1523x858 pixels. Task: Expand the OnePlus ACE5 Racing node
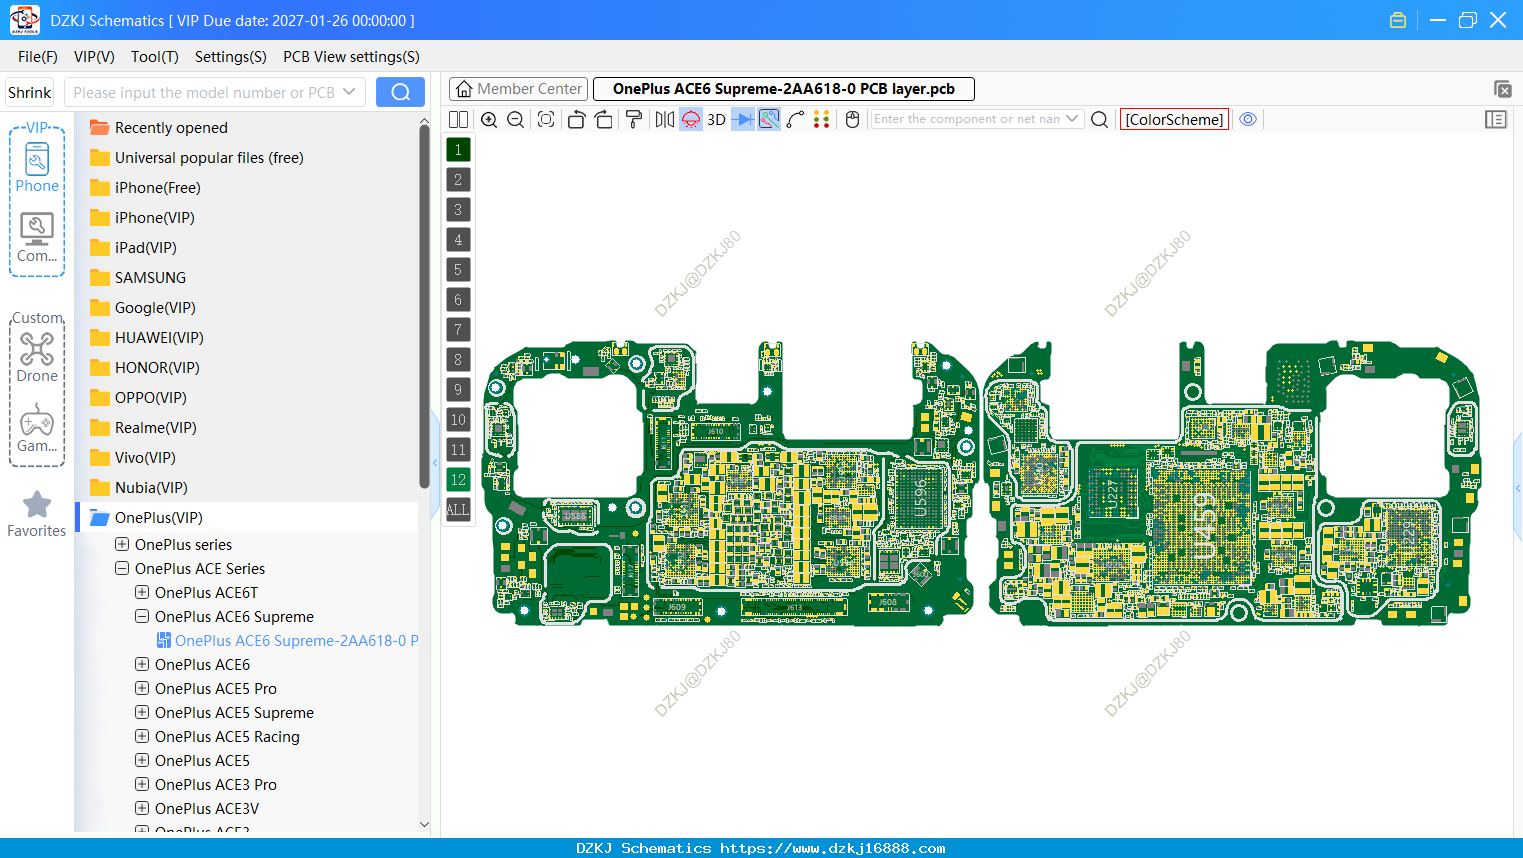click(142, 737)
